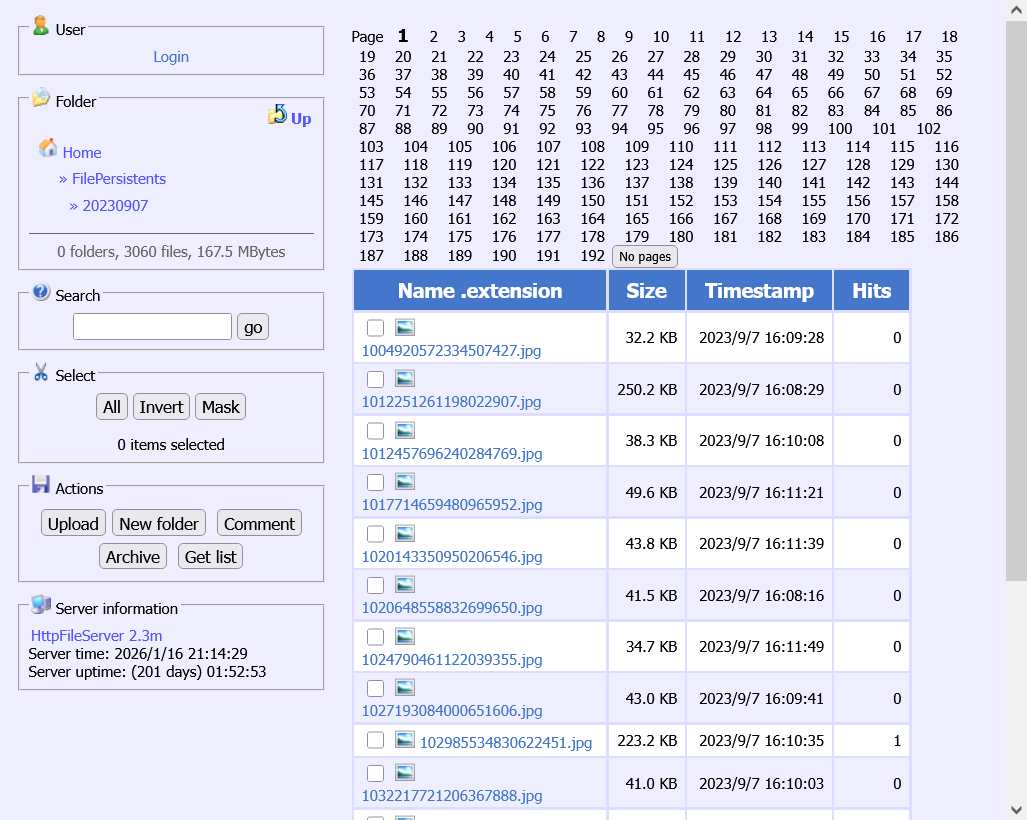Viewport: 1027px width, 820px height.
Task: Click image icon beside 100492057233450­7427.jpg
Action: tap(405, 327)
